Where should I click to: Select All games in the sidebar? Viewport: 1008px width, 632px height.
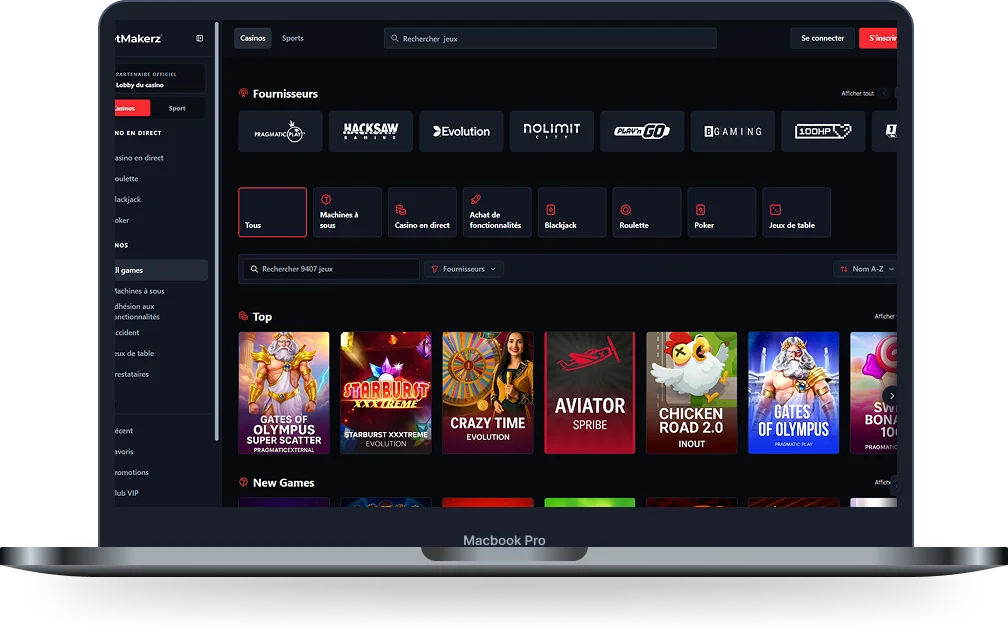[161, 270]
